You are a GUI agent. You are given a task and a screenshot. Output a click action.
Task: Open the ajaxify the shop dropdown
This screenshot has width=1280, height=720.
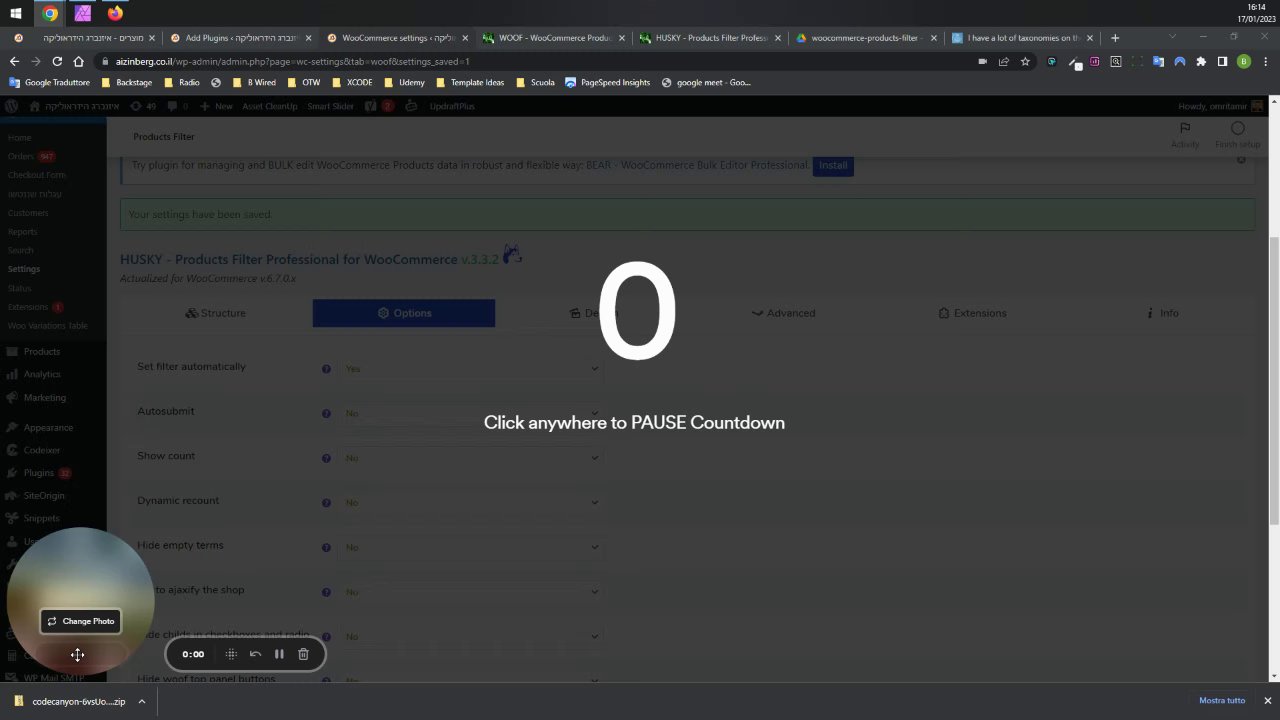coord(470,591)
